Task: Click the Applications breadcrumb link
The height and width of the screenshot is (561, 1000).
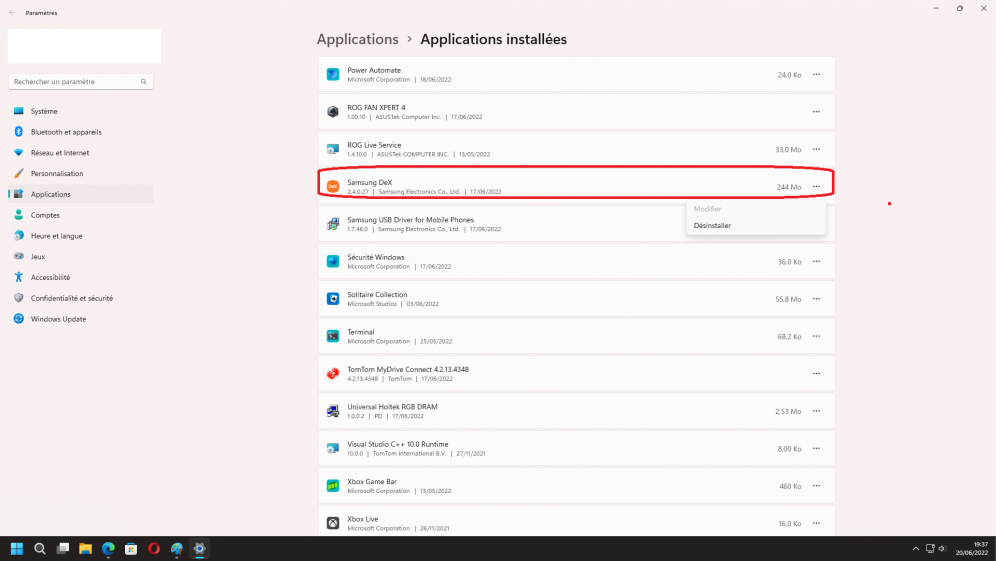Action: pos(357,40)
